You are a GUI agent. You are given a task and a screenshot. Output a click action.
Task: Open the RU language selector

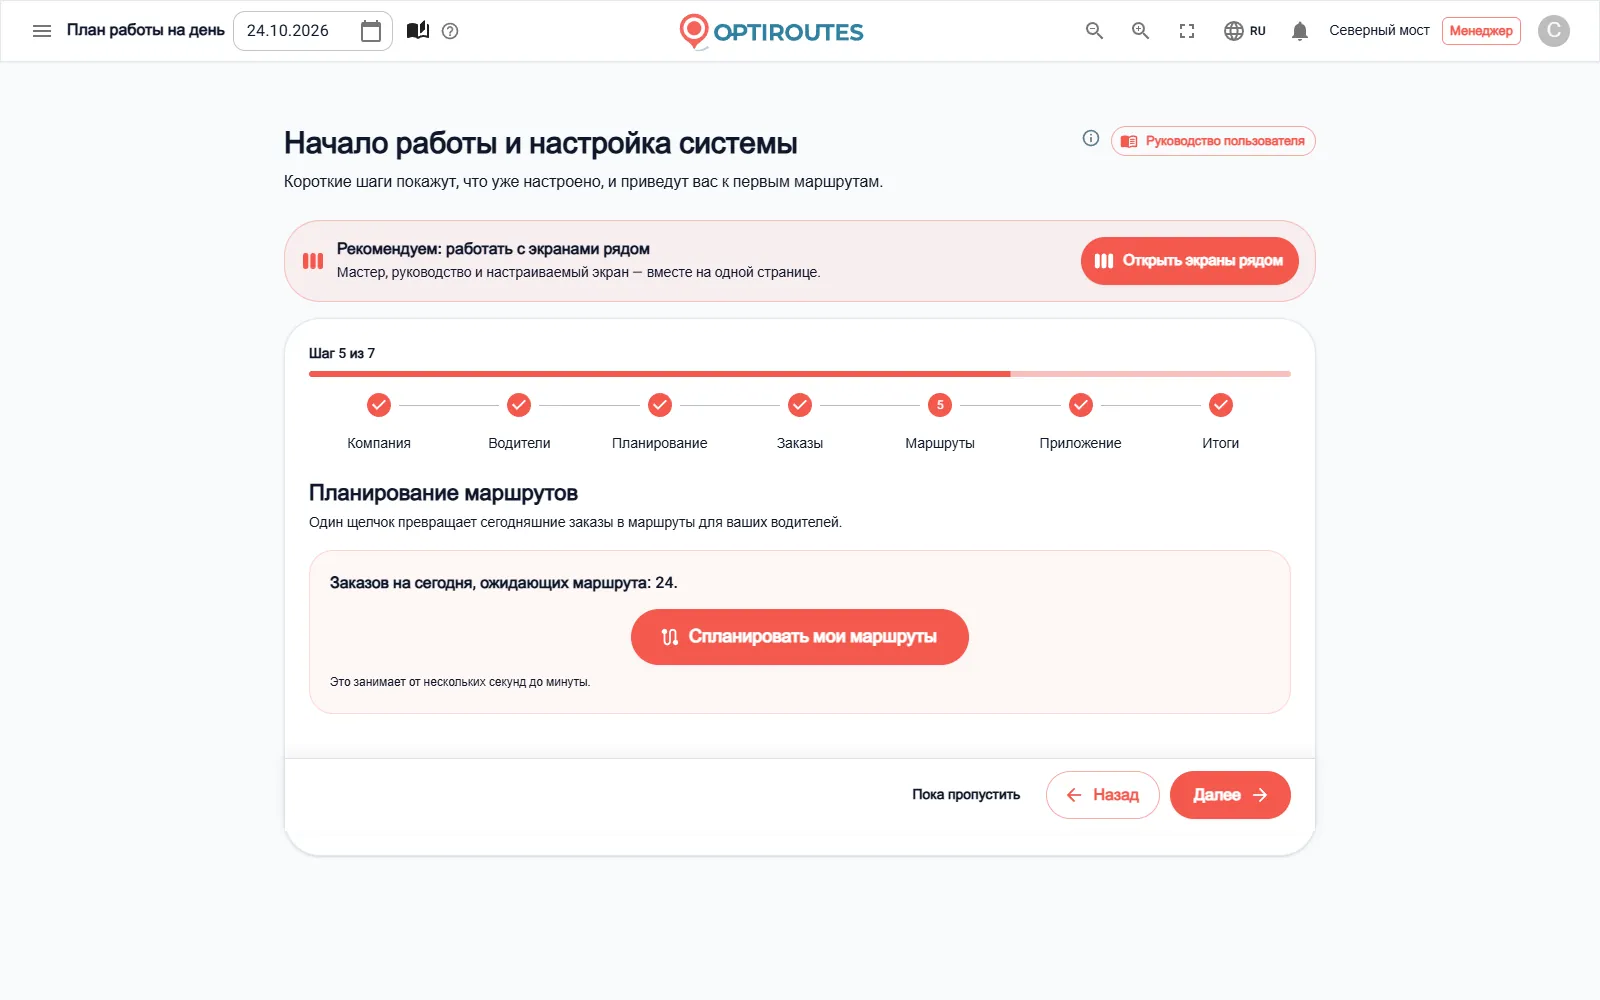click(1245, 31)
